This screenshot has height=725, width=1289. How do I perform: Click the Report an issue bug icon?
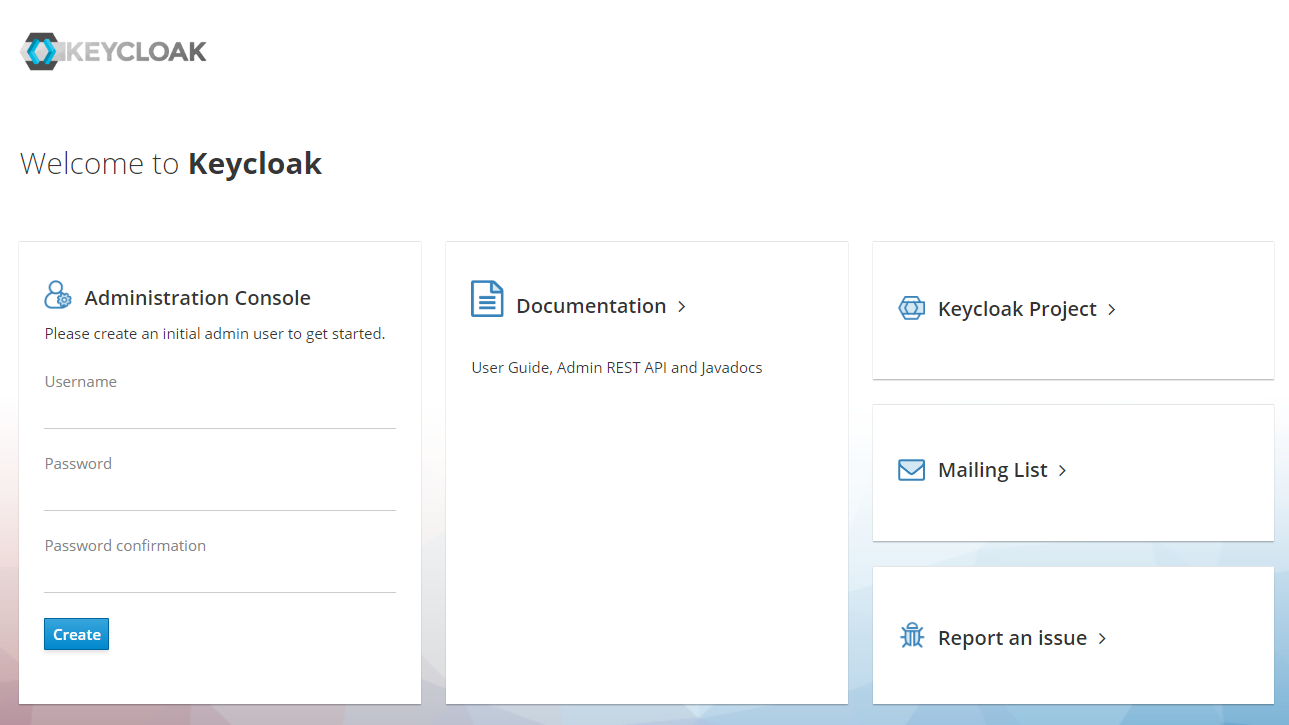[x=911, y=636]
